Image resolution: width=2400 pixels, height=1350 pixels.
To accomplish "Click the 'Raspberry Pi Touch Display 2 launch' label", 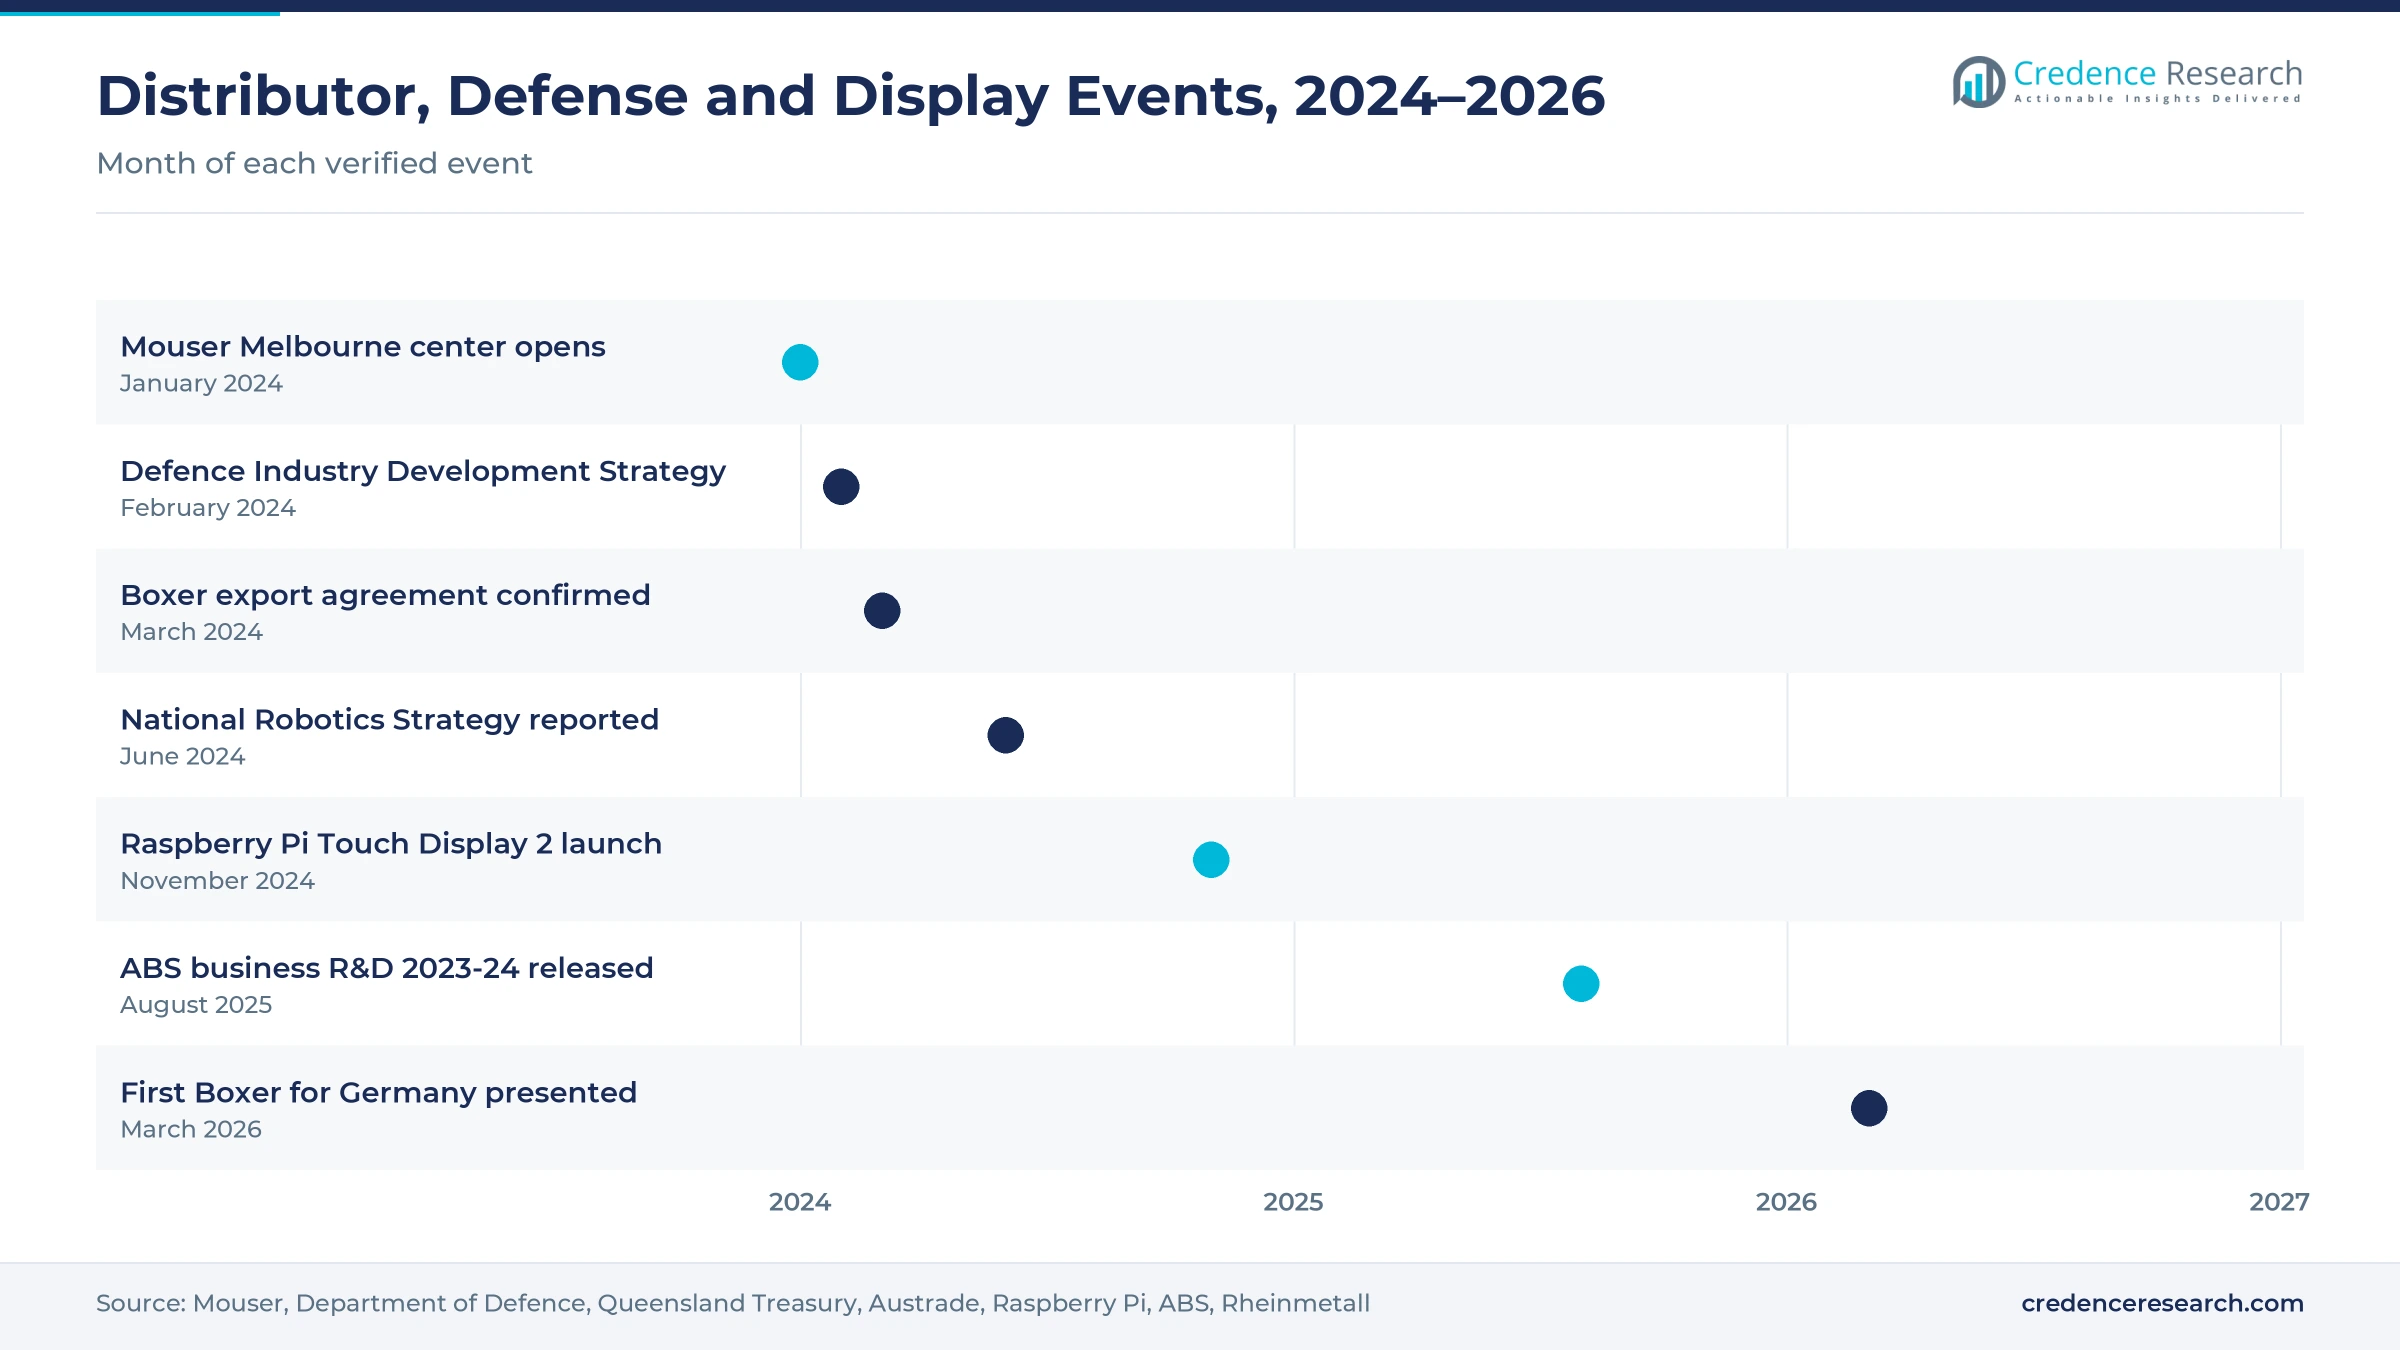I will [x=391, y=844].
